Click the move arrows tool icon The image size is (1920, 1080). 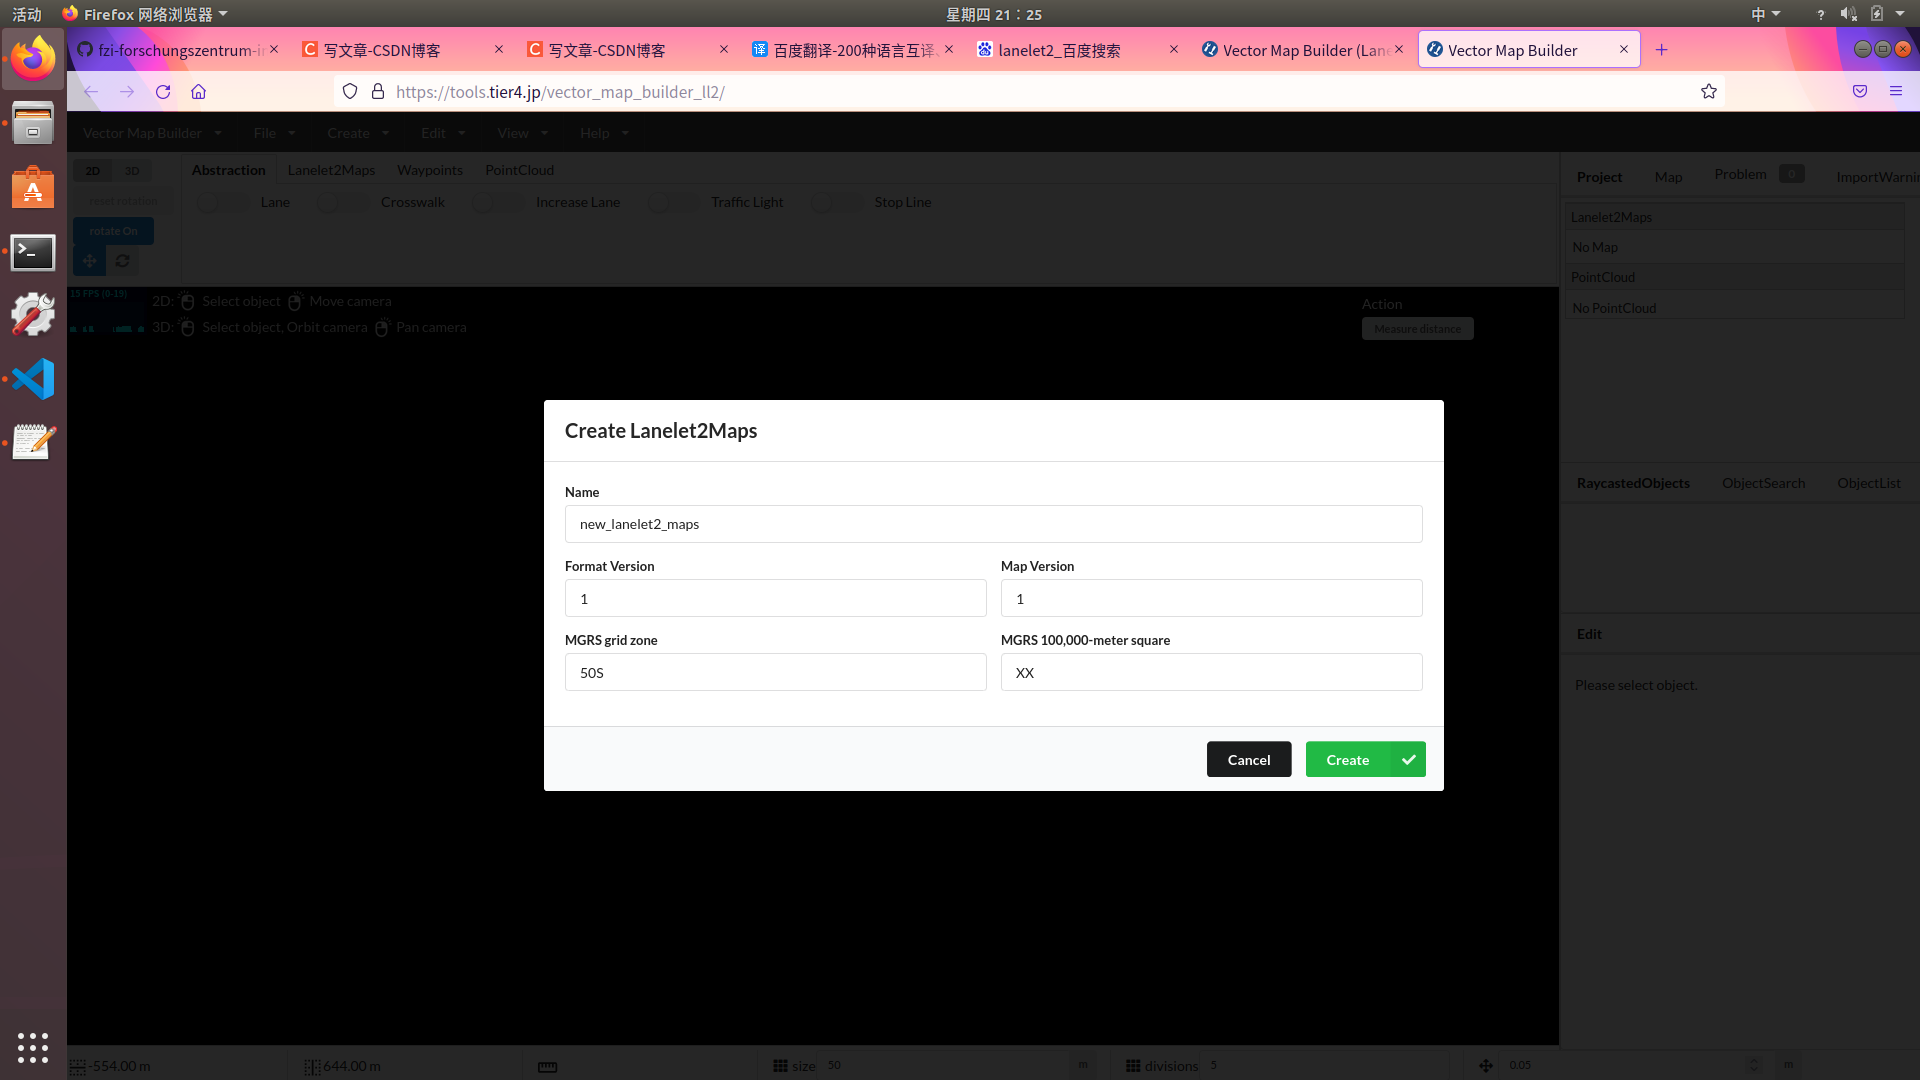(x=89, y=261)
